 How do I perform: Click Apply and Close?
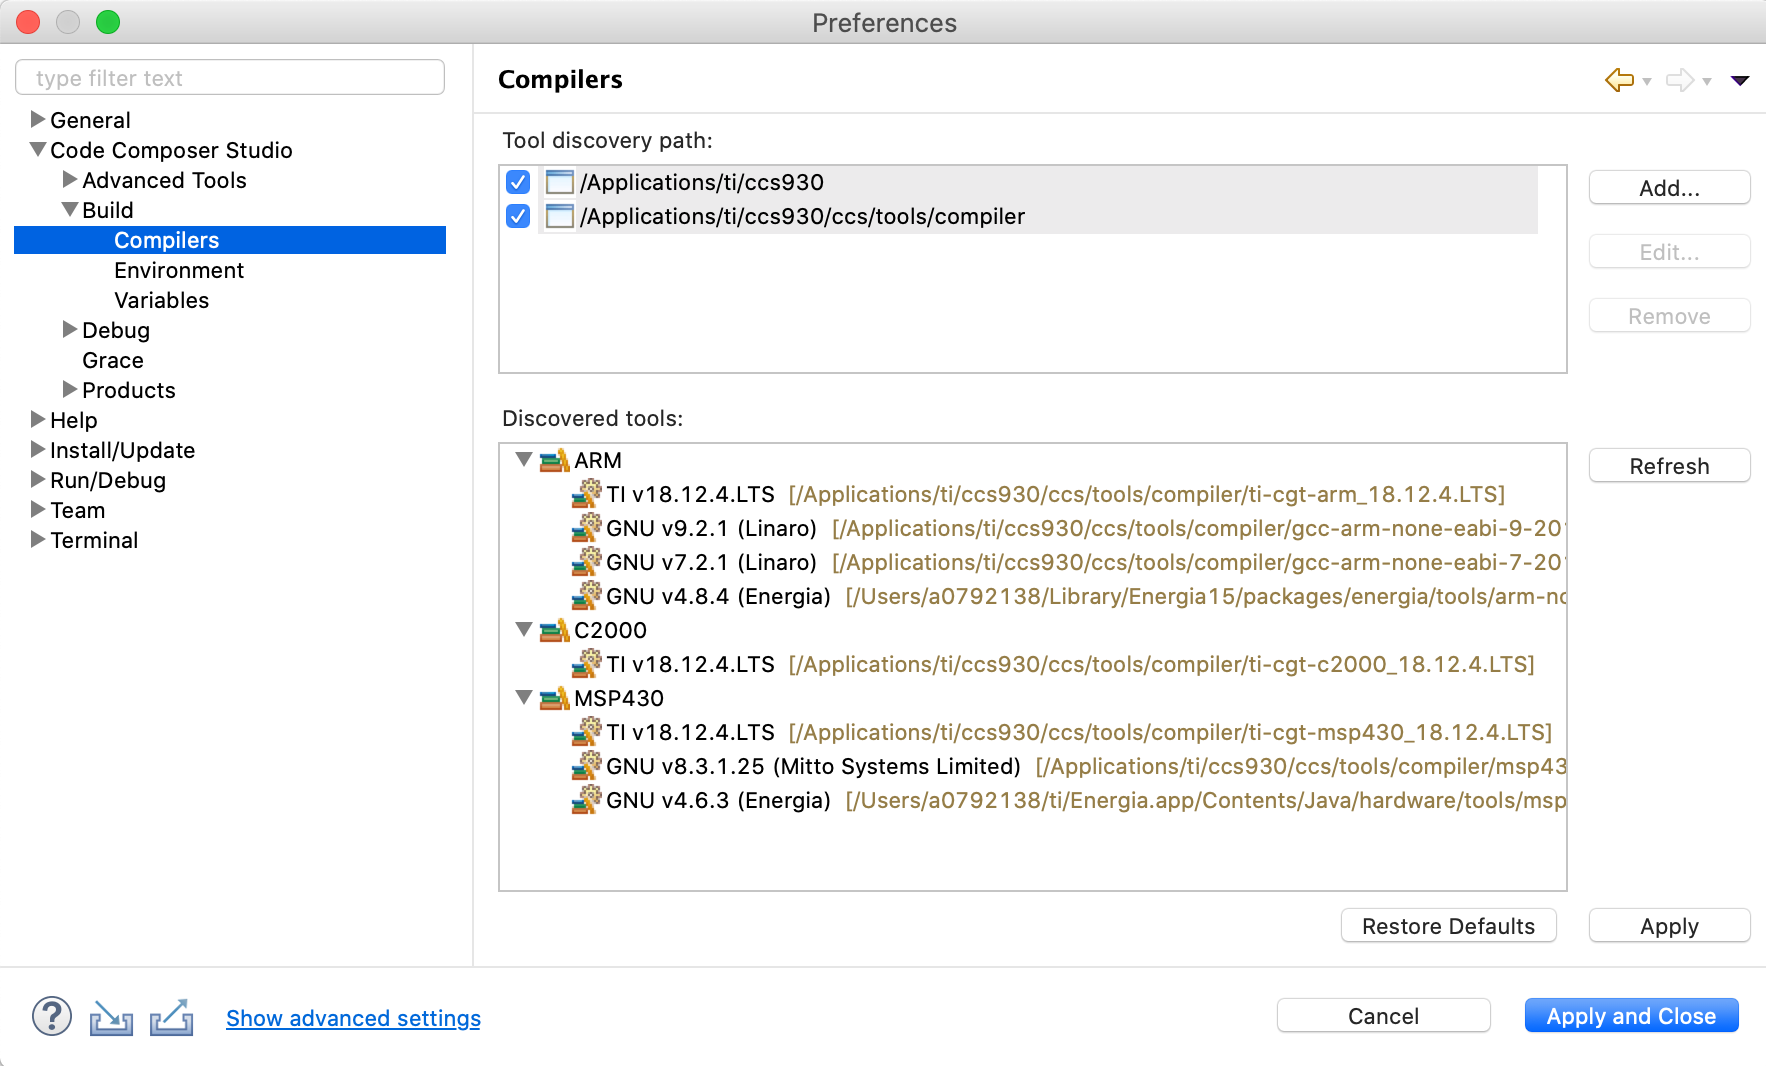(1631, 1016)
